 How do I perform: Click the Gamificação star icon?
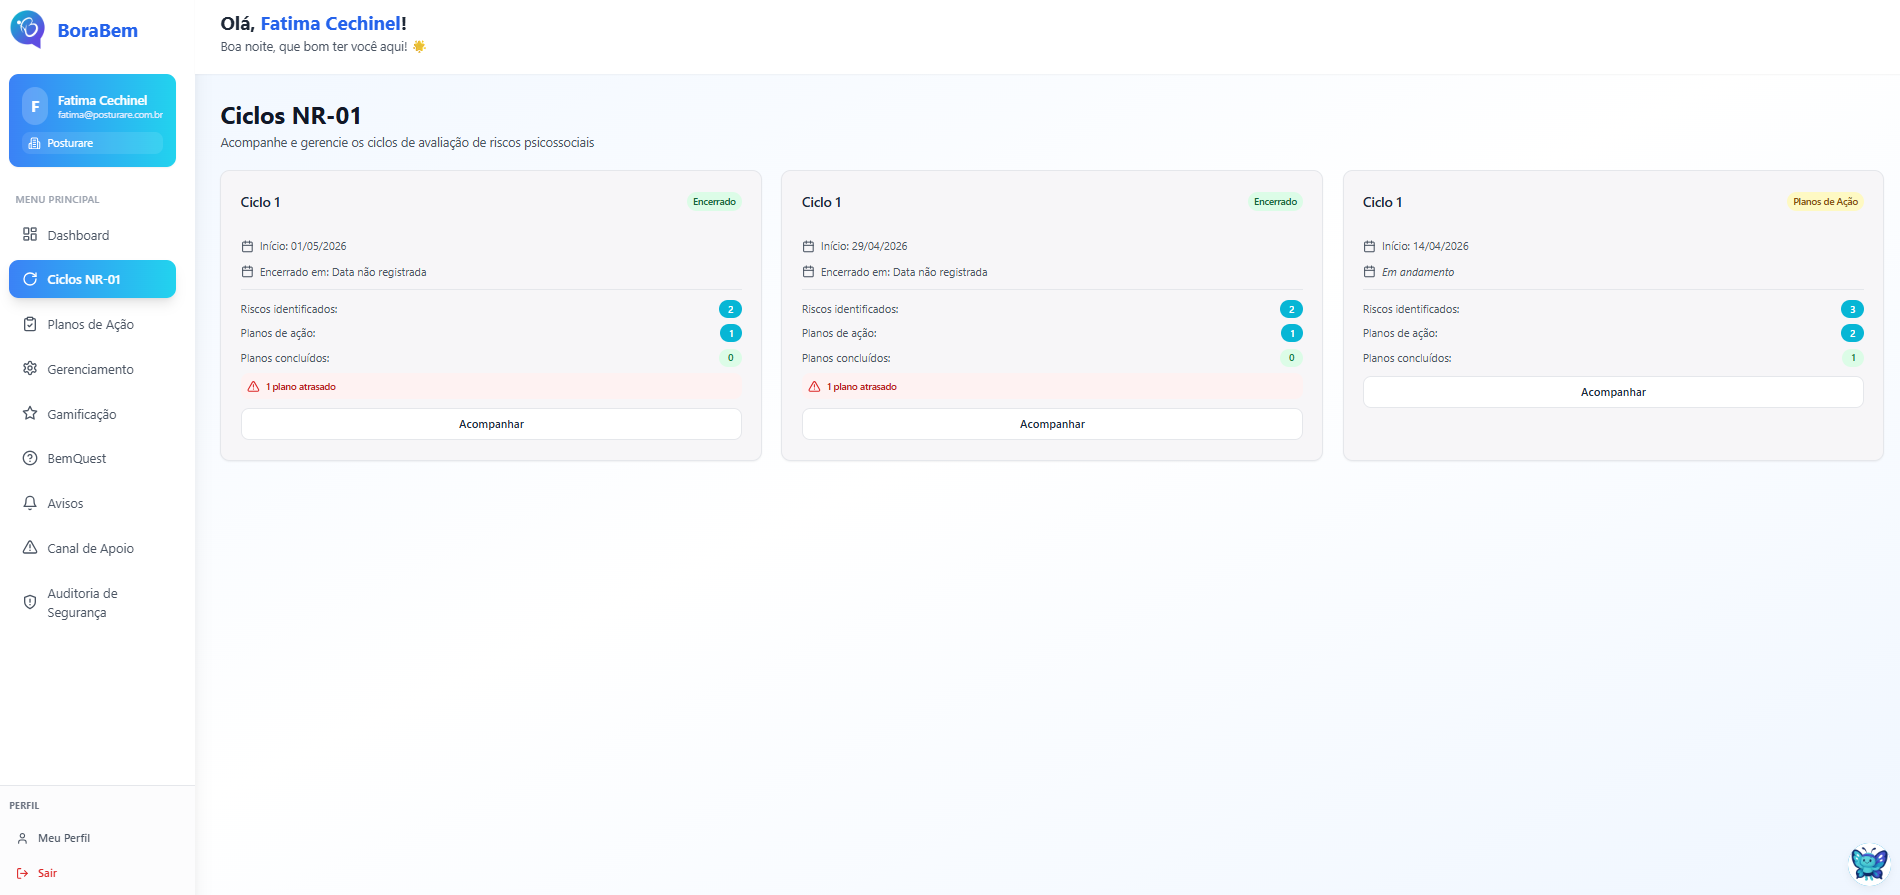click(30, 414)
